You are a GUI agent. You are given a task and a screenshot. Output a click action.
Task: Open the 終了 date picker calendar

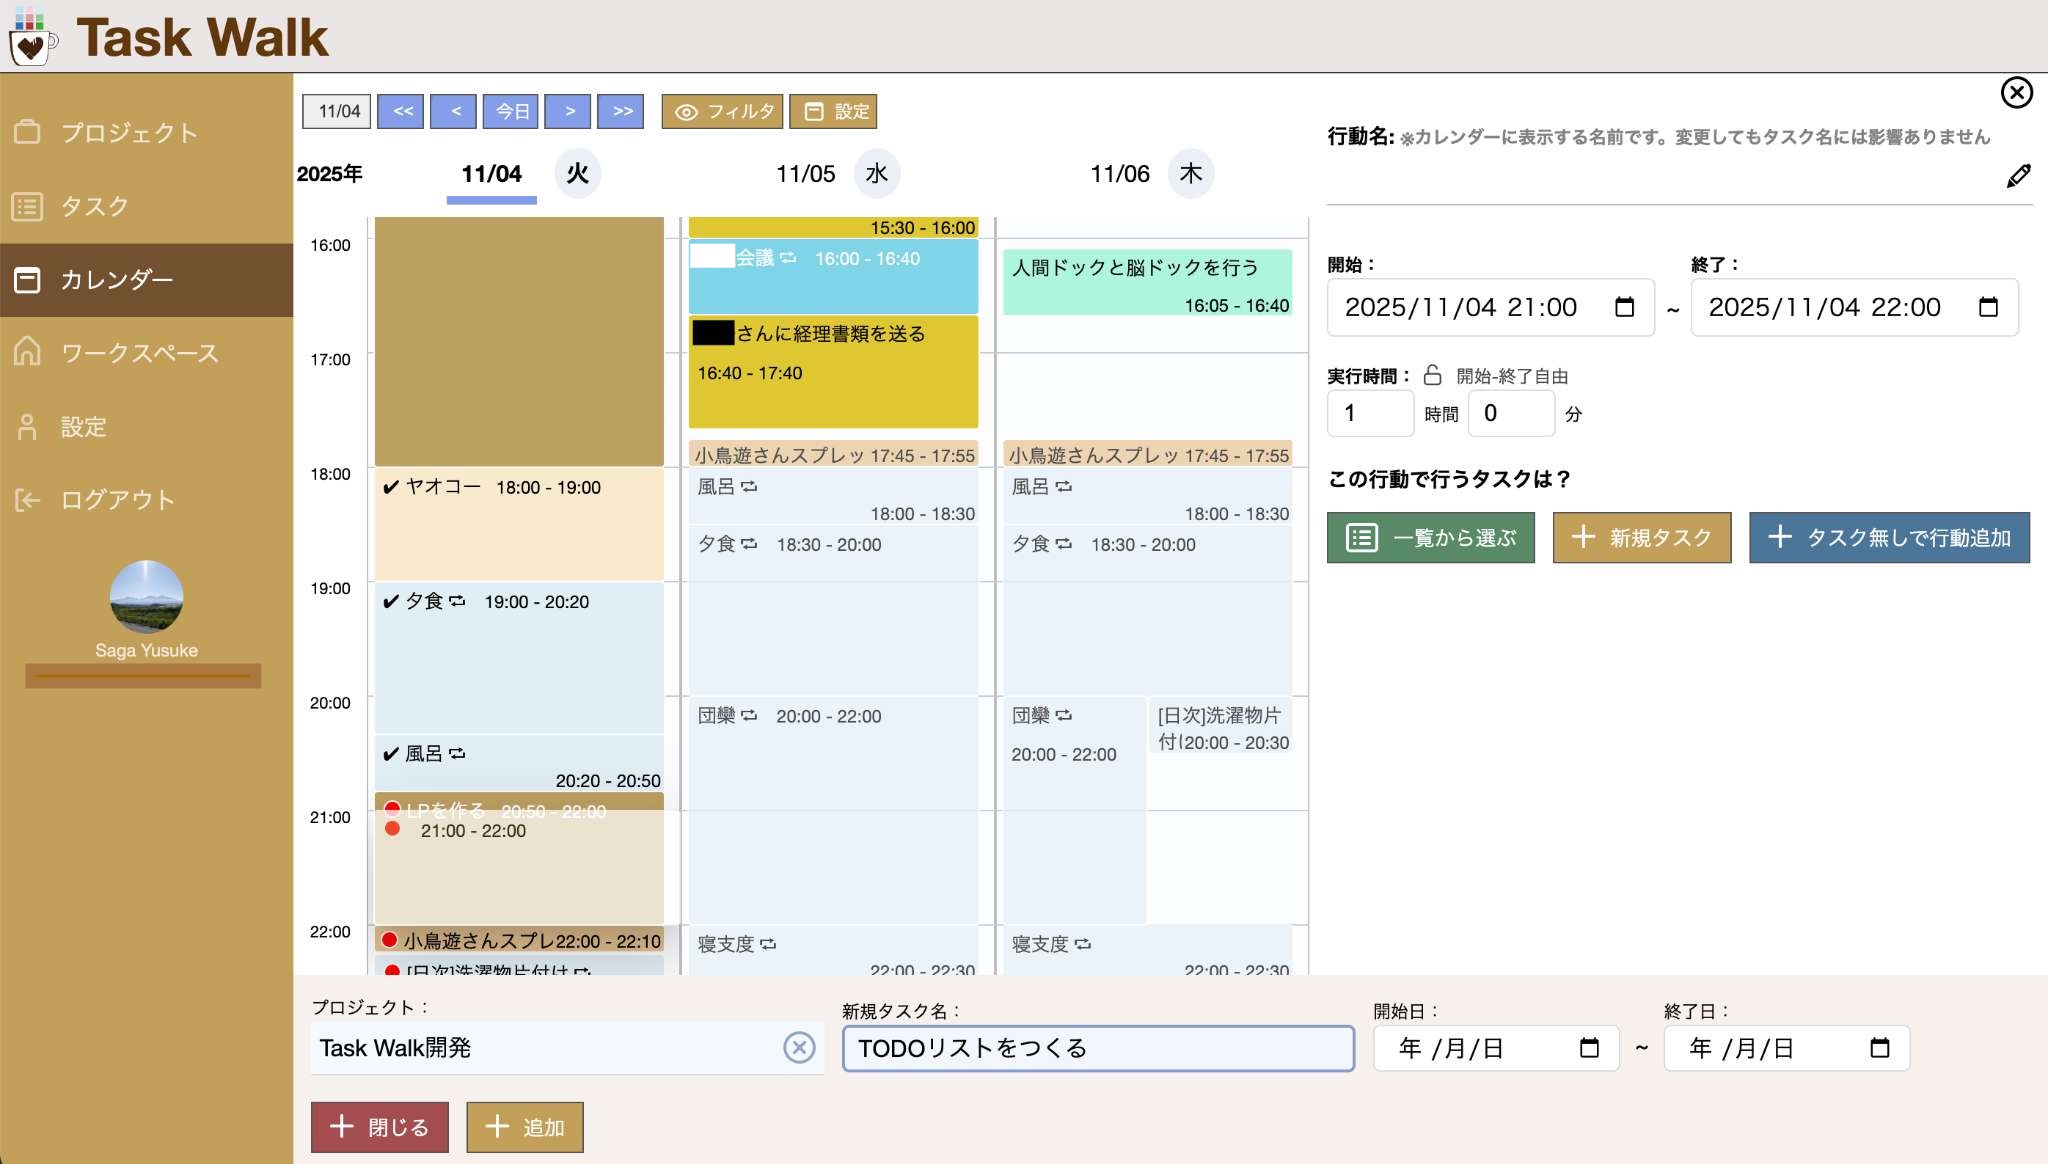[1988, 307]
